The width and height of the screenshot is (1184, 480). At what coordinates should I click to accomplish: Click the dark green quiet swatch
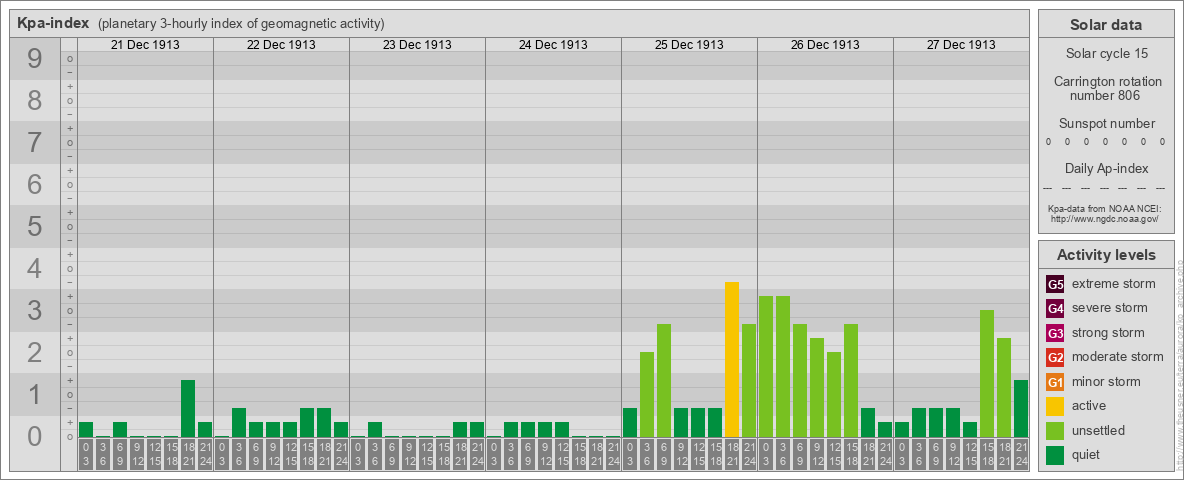(x=1055, y=455)
